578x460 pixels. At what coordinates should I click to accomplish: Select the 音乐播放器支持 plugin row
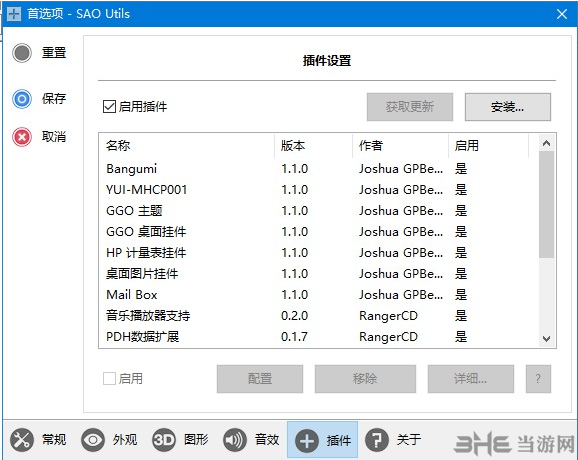tap(318, 316)
